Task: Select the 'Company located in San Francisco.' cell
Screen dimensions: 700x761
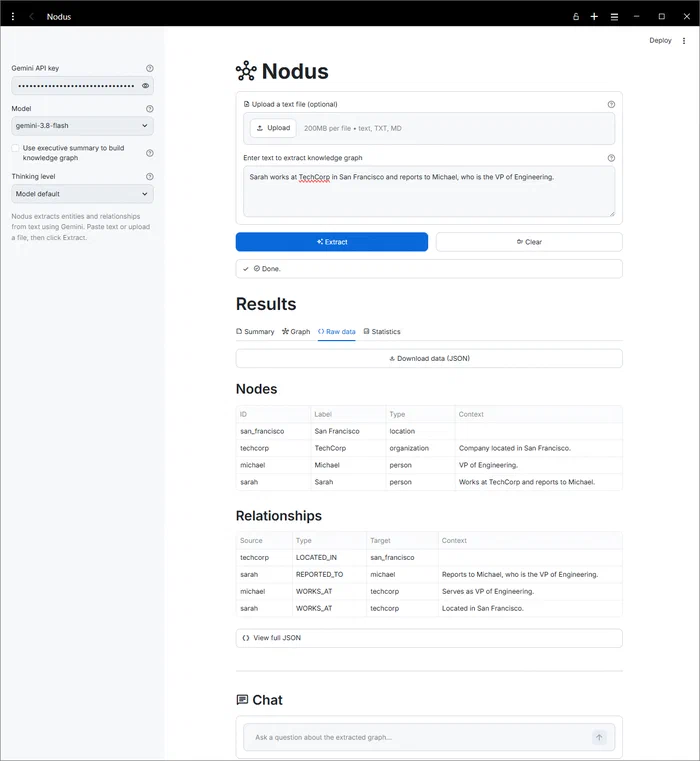Action: pyautogui.click(x=539, y=448)
